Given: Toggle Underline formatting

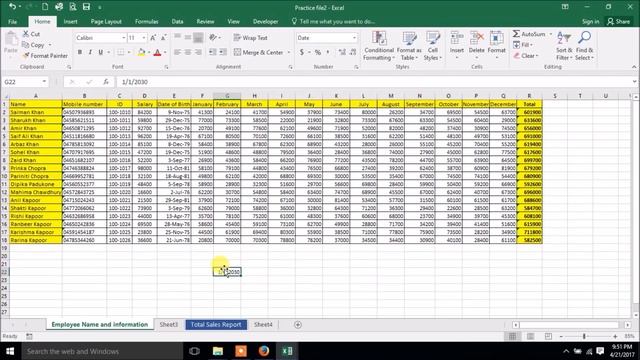Looking at the screenshot, I should (100, 52).
